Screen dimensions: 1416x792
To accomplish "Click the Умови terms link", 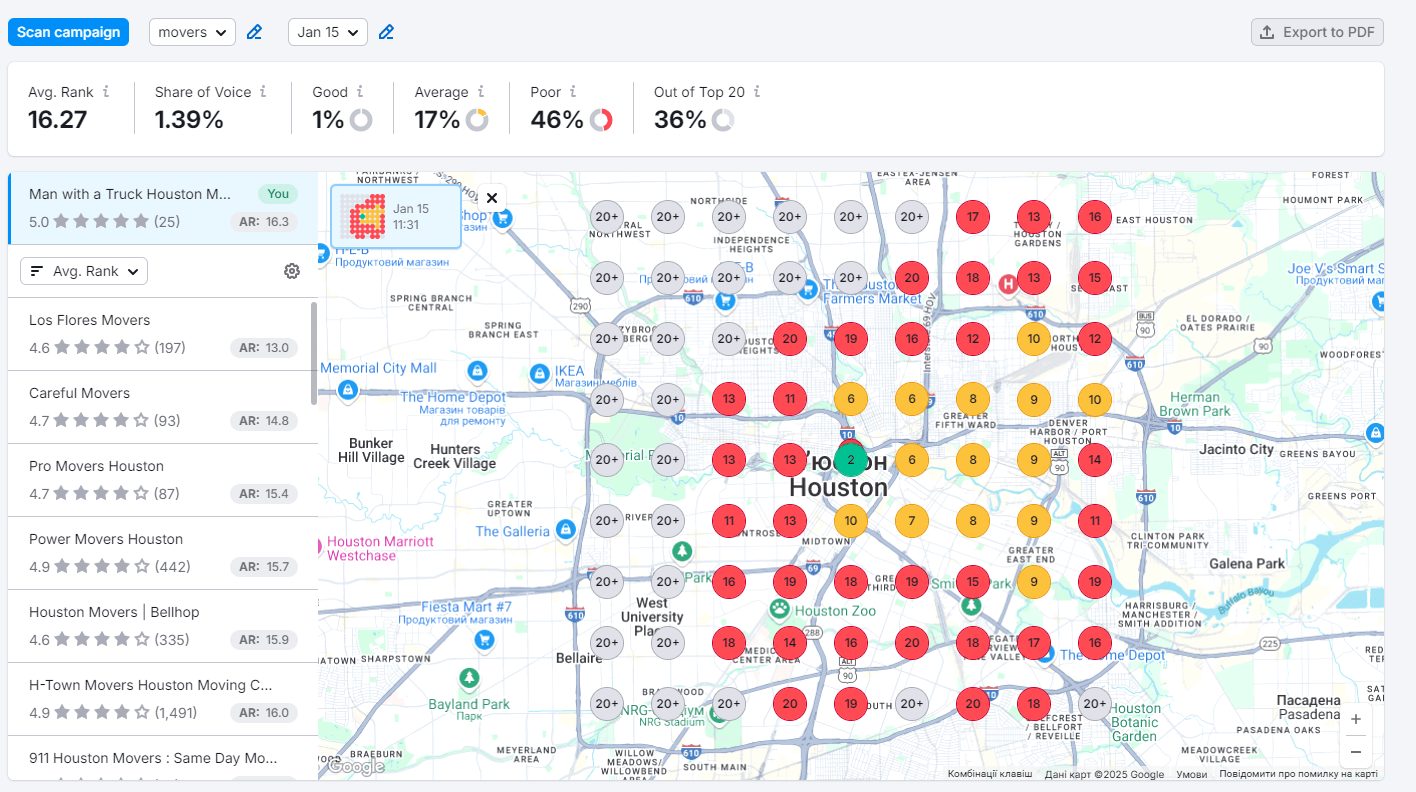I will pyautogui.click(x=1191, y=774).
